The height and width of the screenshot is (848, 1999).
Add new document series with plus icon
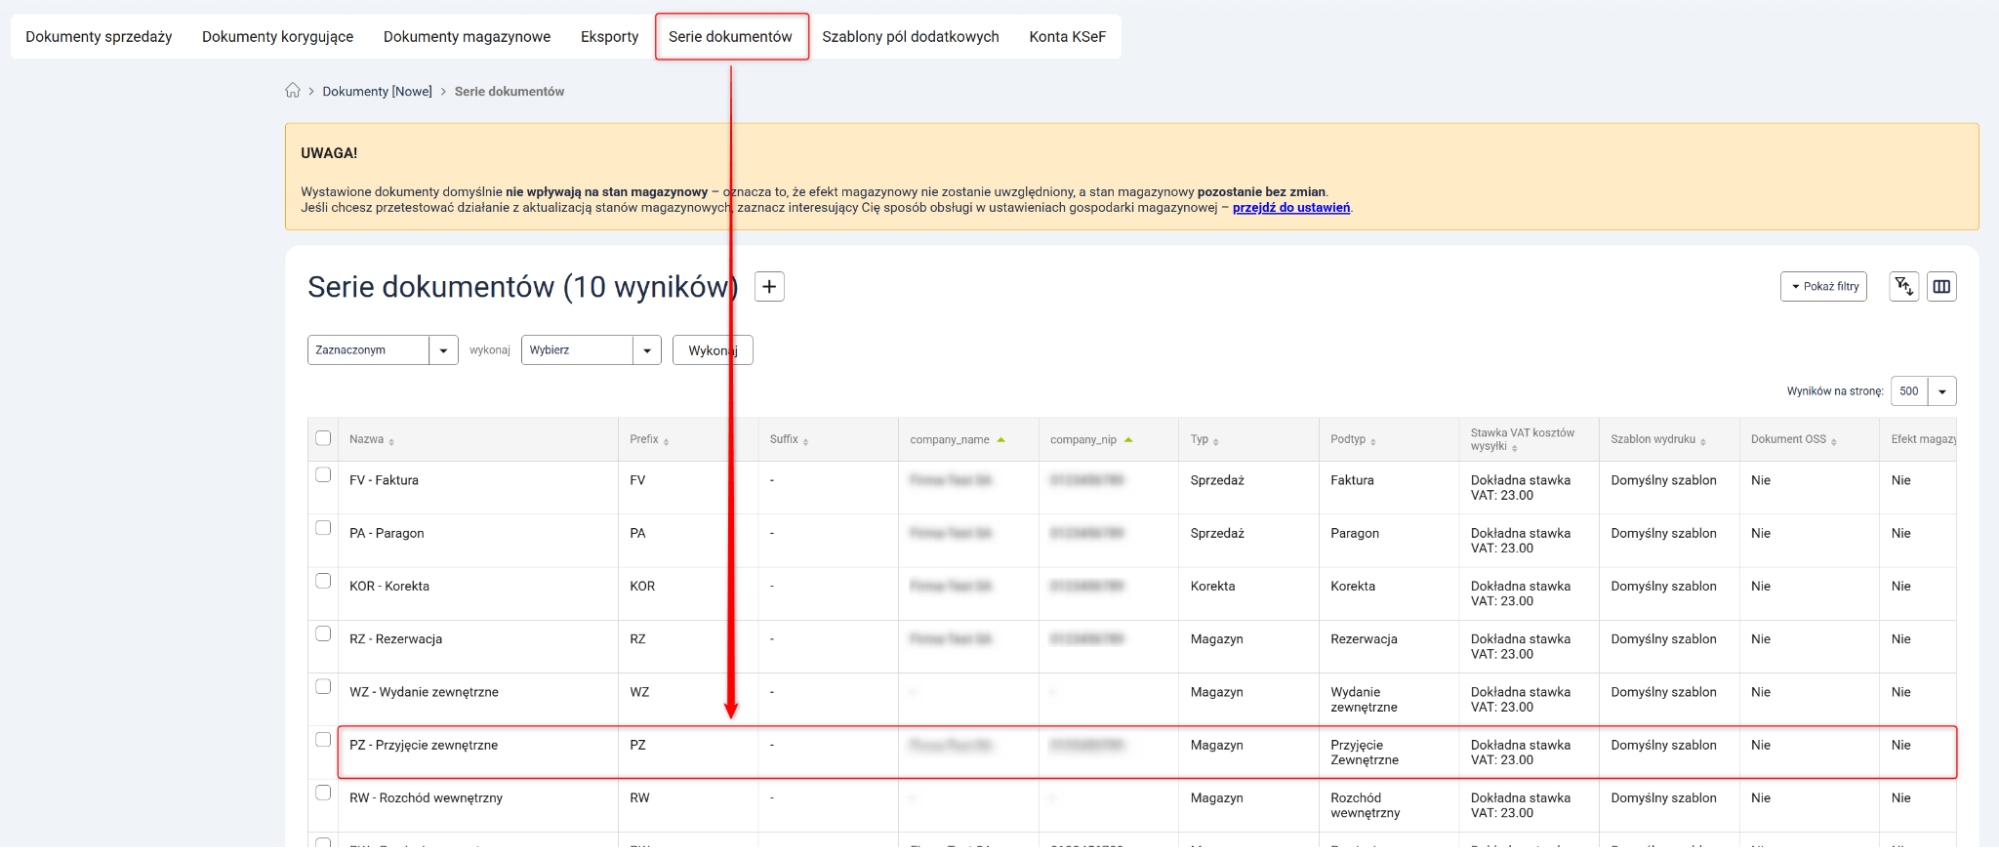[768, 287]
